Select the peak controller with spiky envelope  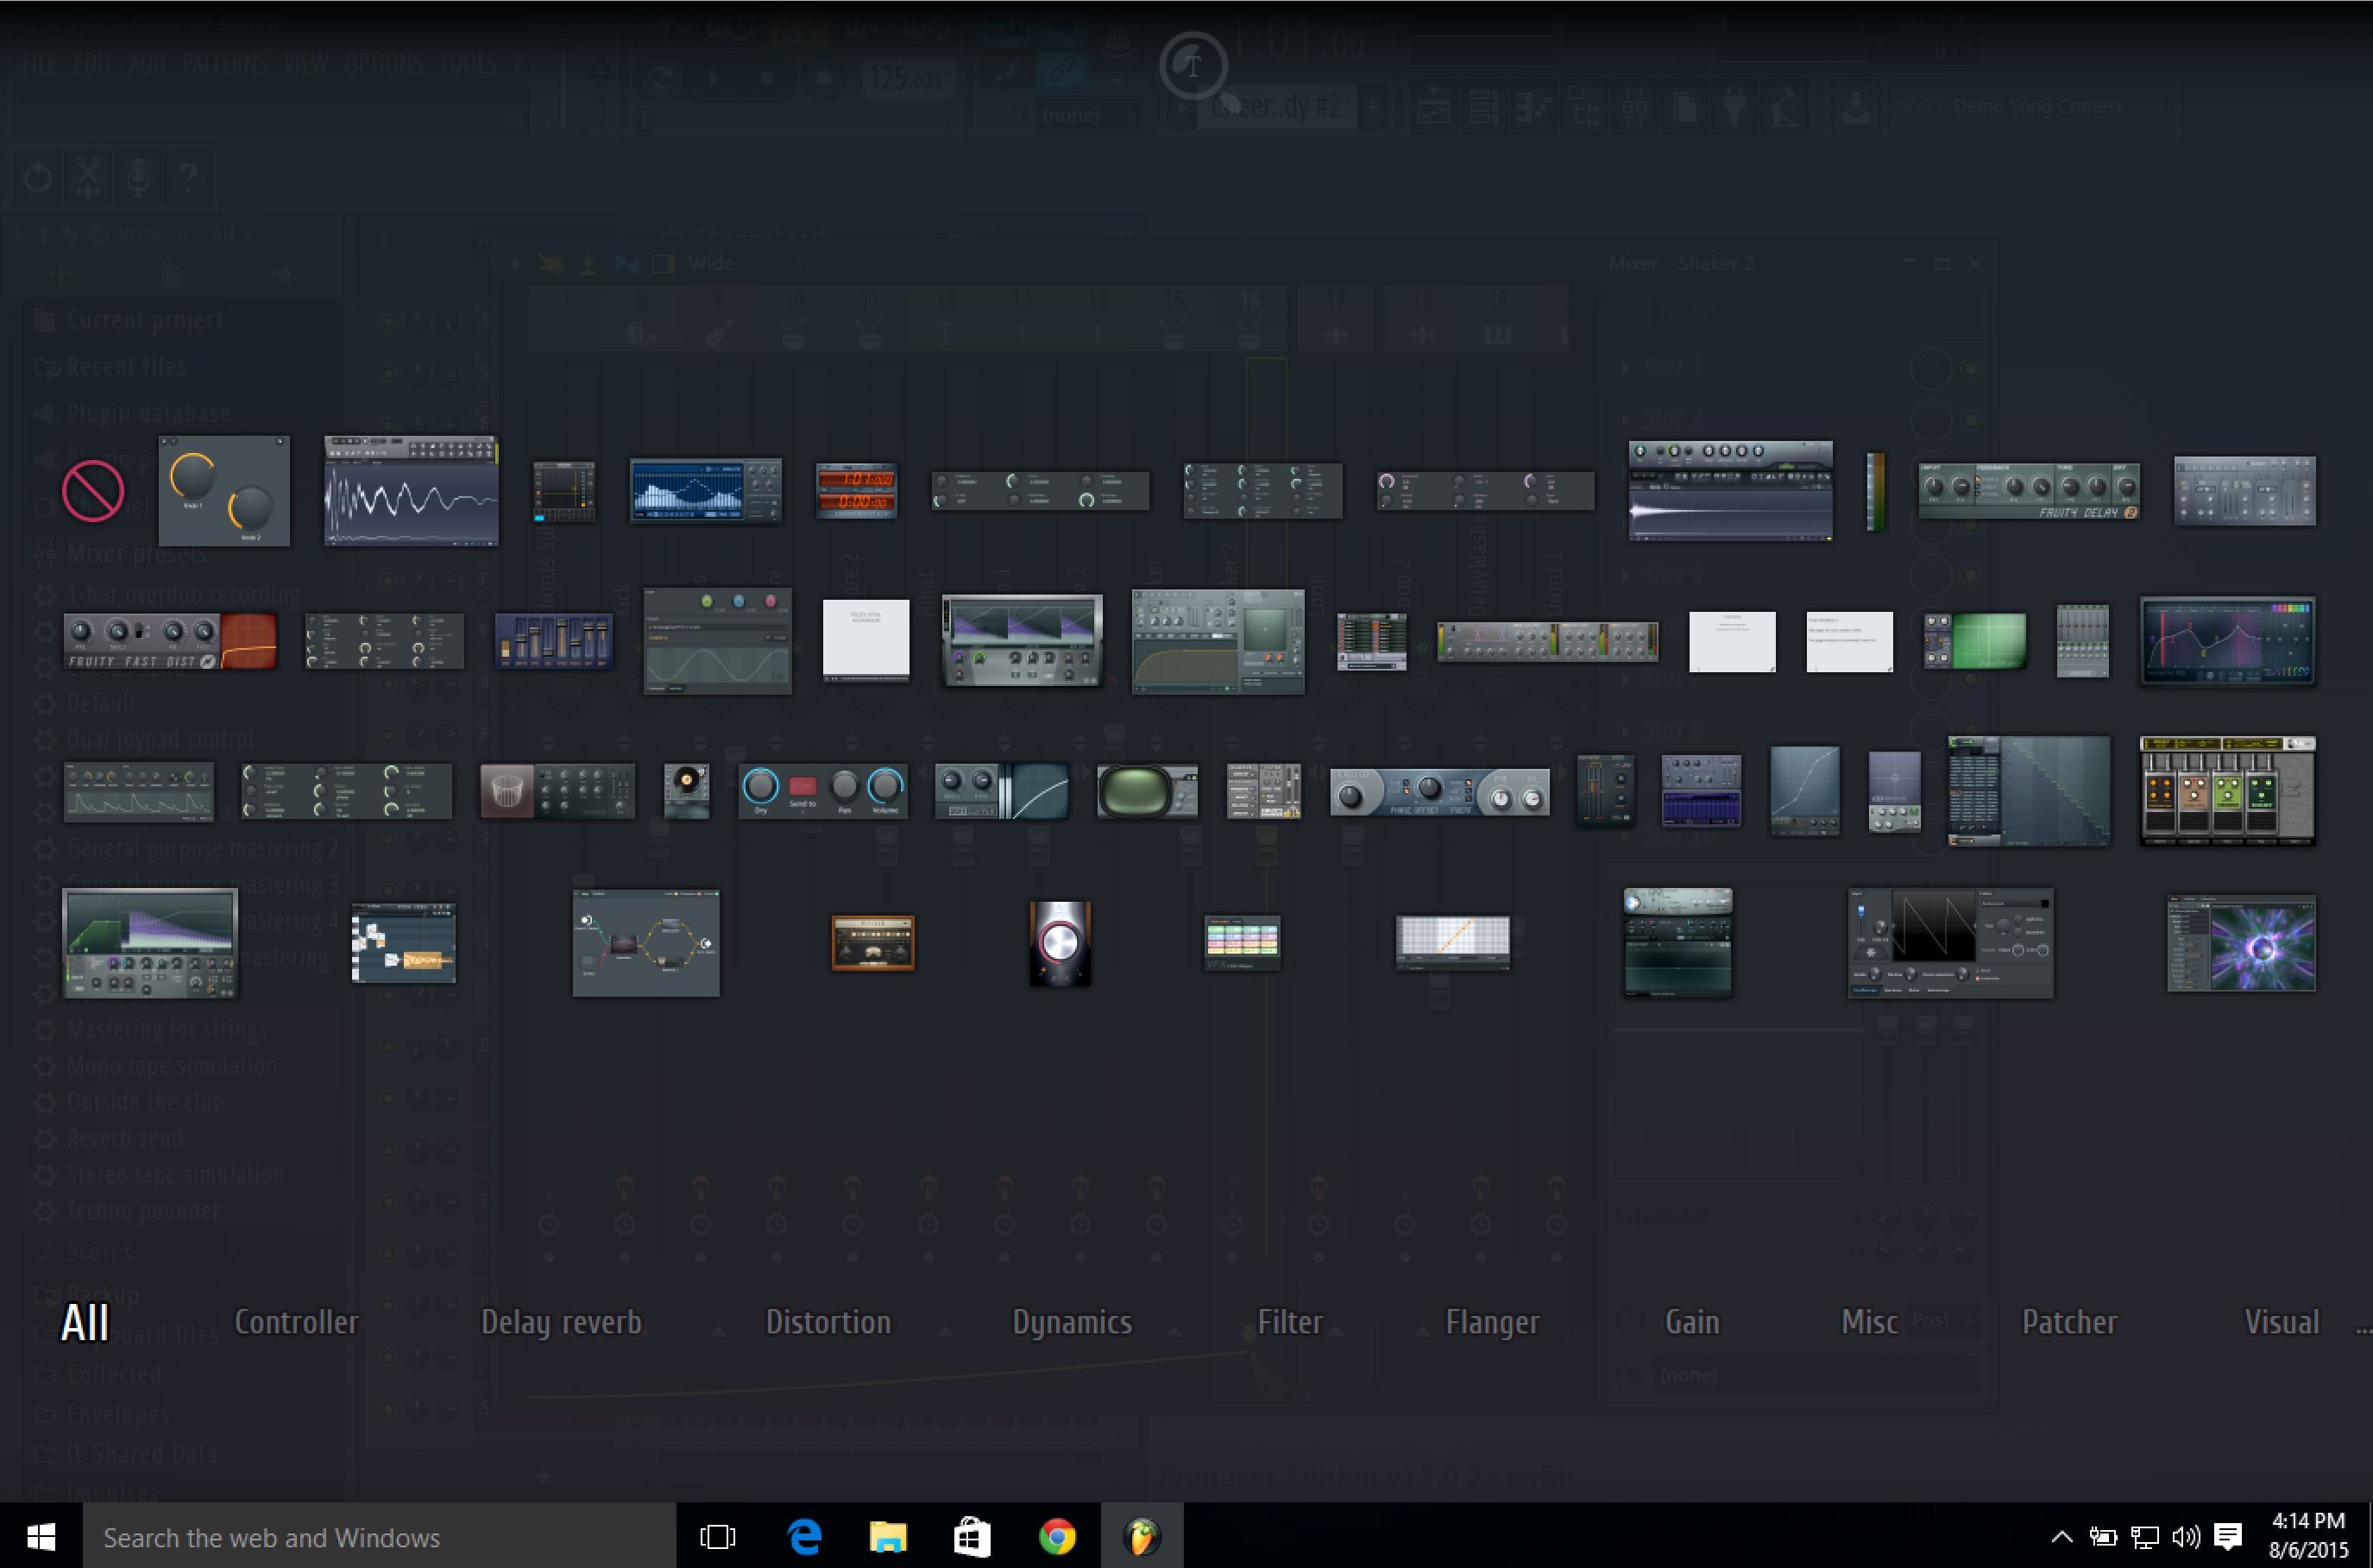(139, 792)
